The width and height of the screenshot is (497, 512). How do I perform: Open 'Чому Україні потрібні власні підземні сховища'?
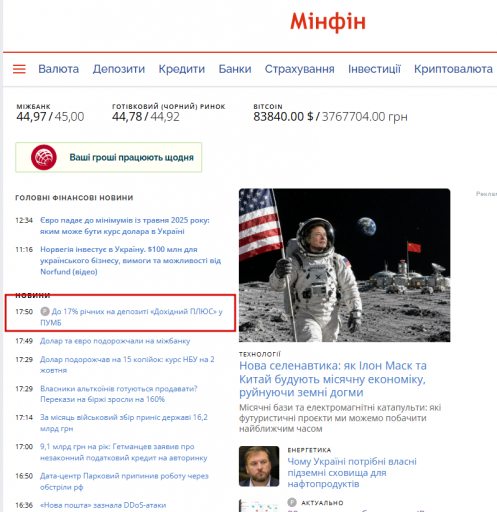352,473
